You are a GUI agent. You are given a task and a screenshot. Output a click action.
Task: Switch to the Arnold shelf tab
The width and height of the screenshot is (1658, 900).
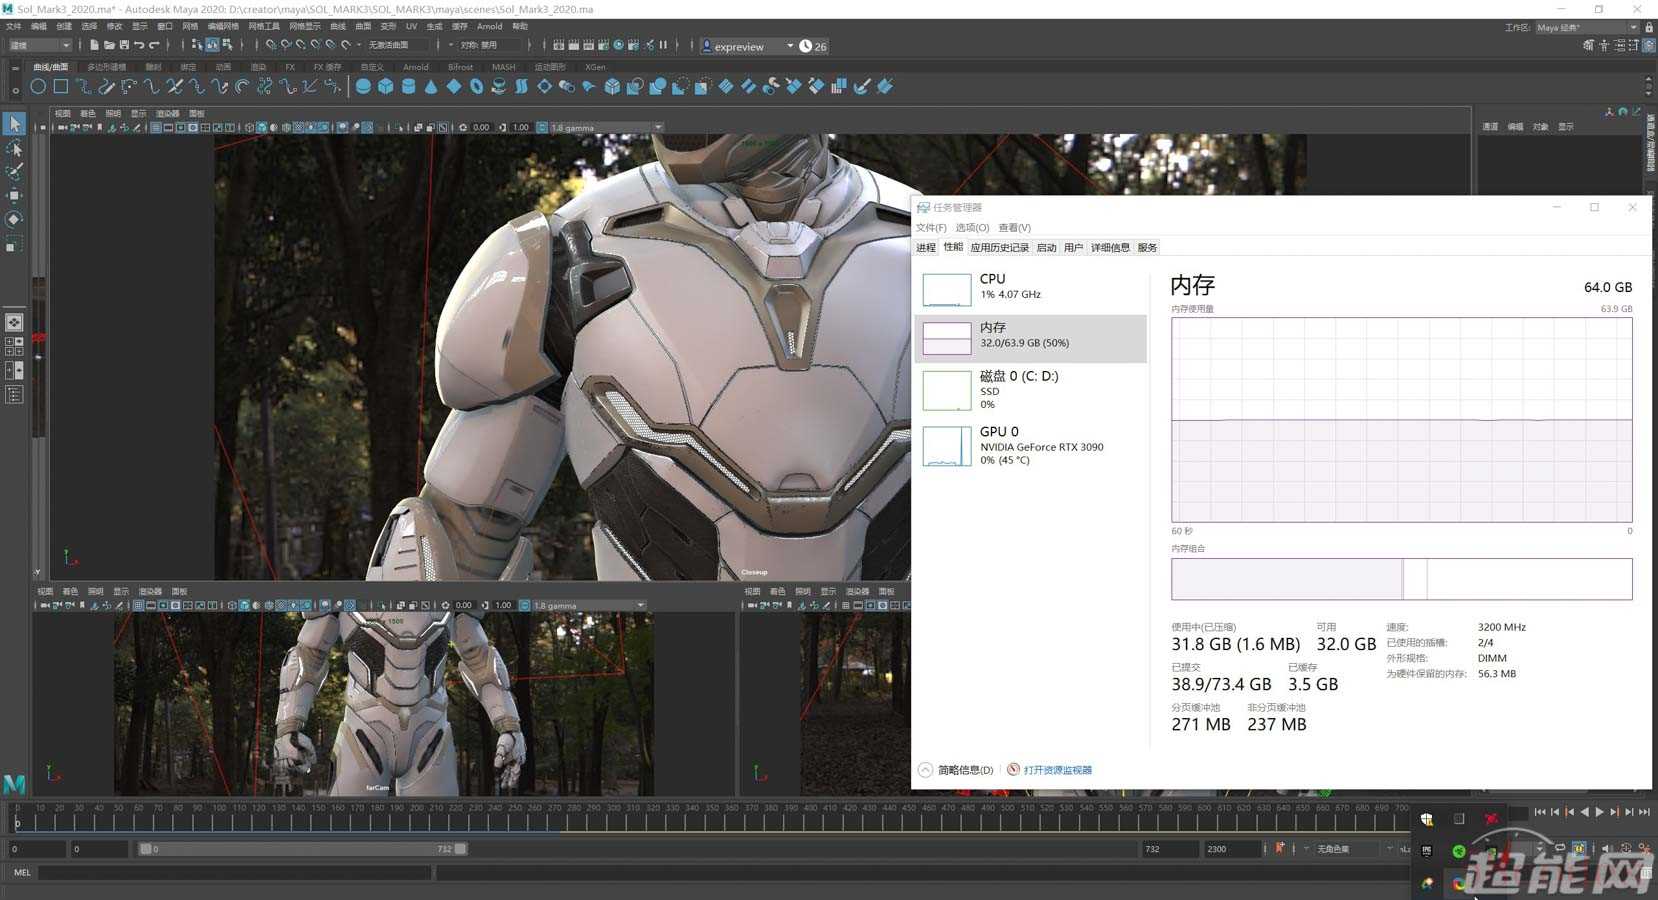(x=415, y=67)
